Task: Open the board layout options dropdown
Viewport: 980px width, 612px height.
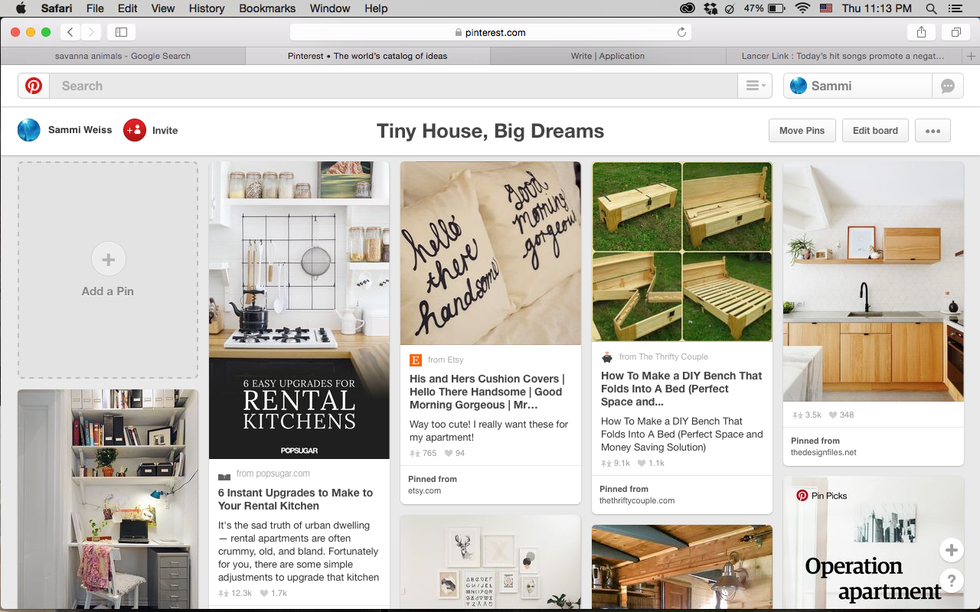Action: point(755,86)
